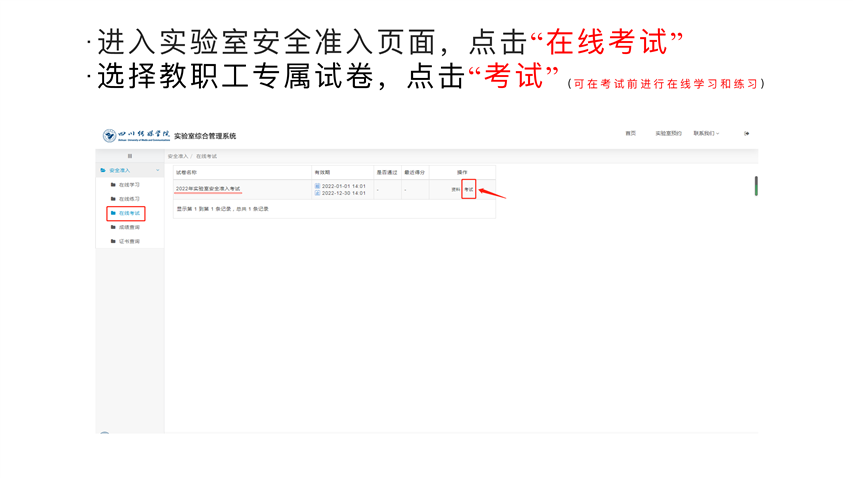The height and width of the screenshot is (479, 853).
Task: Click the start-date calendar icon in 有效期
Action: coord(317,186)
